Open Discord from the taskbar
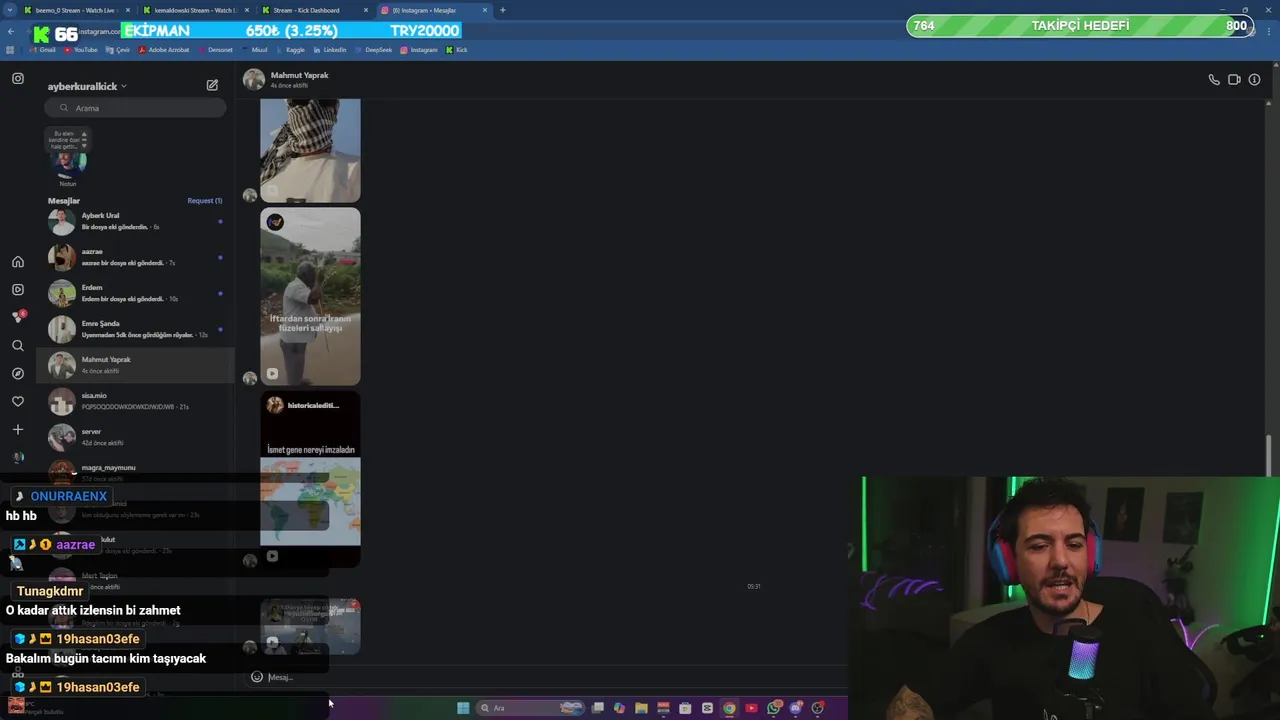 point(796,708)
